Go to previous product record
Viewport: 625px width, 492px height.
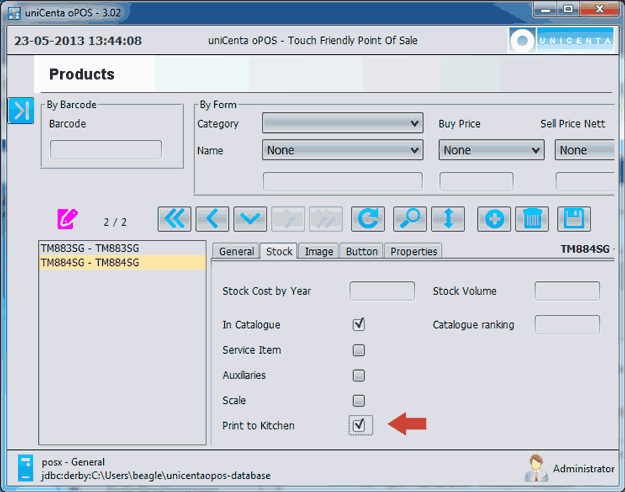(x=212, y=218)
